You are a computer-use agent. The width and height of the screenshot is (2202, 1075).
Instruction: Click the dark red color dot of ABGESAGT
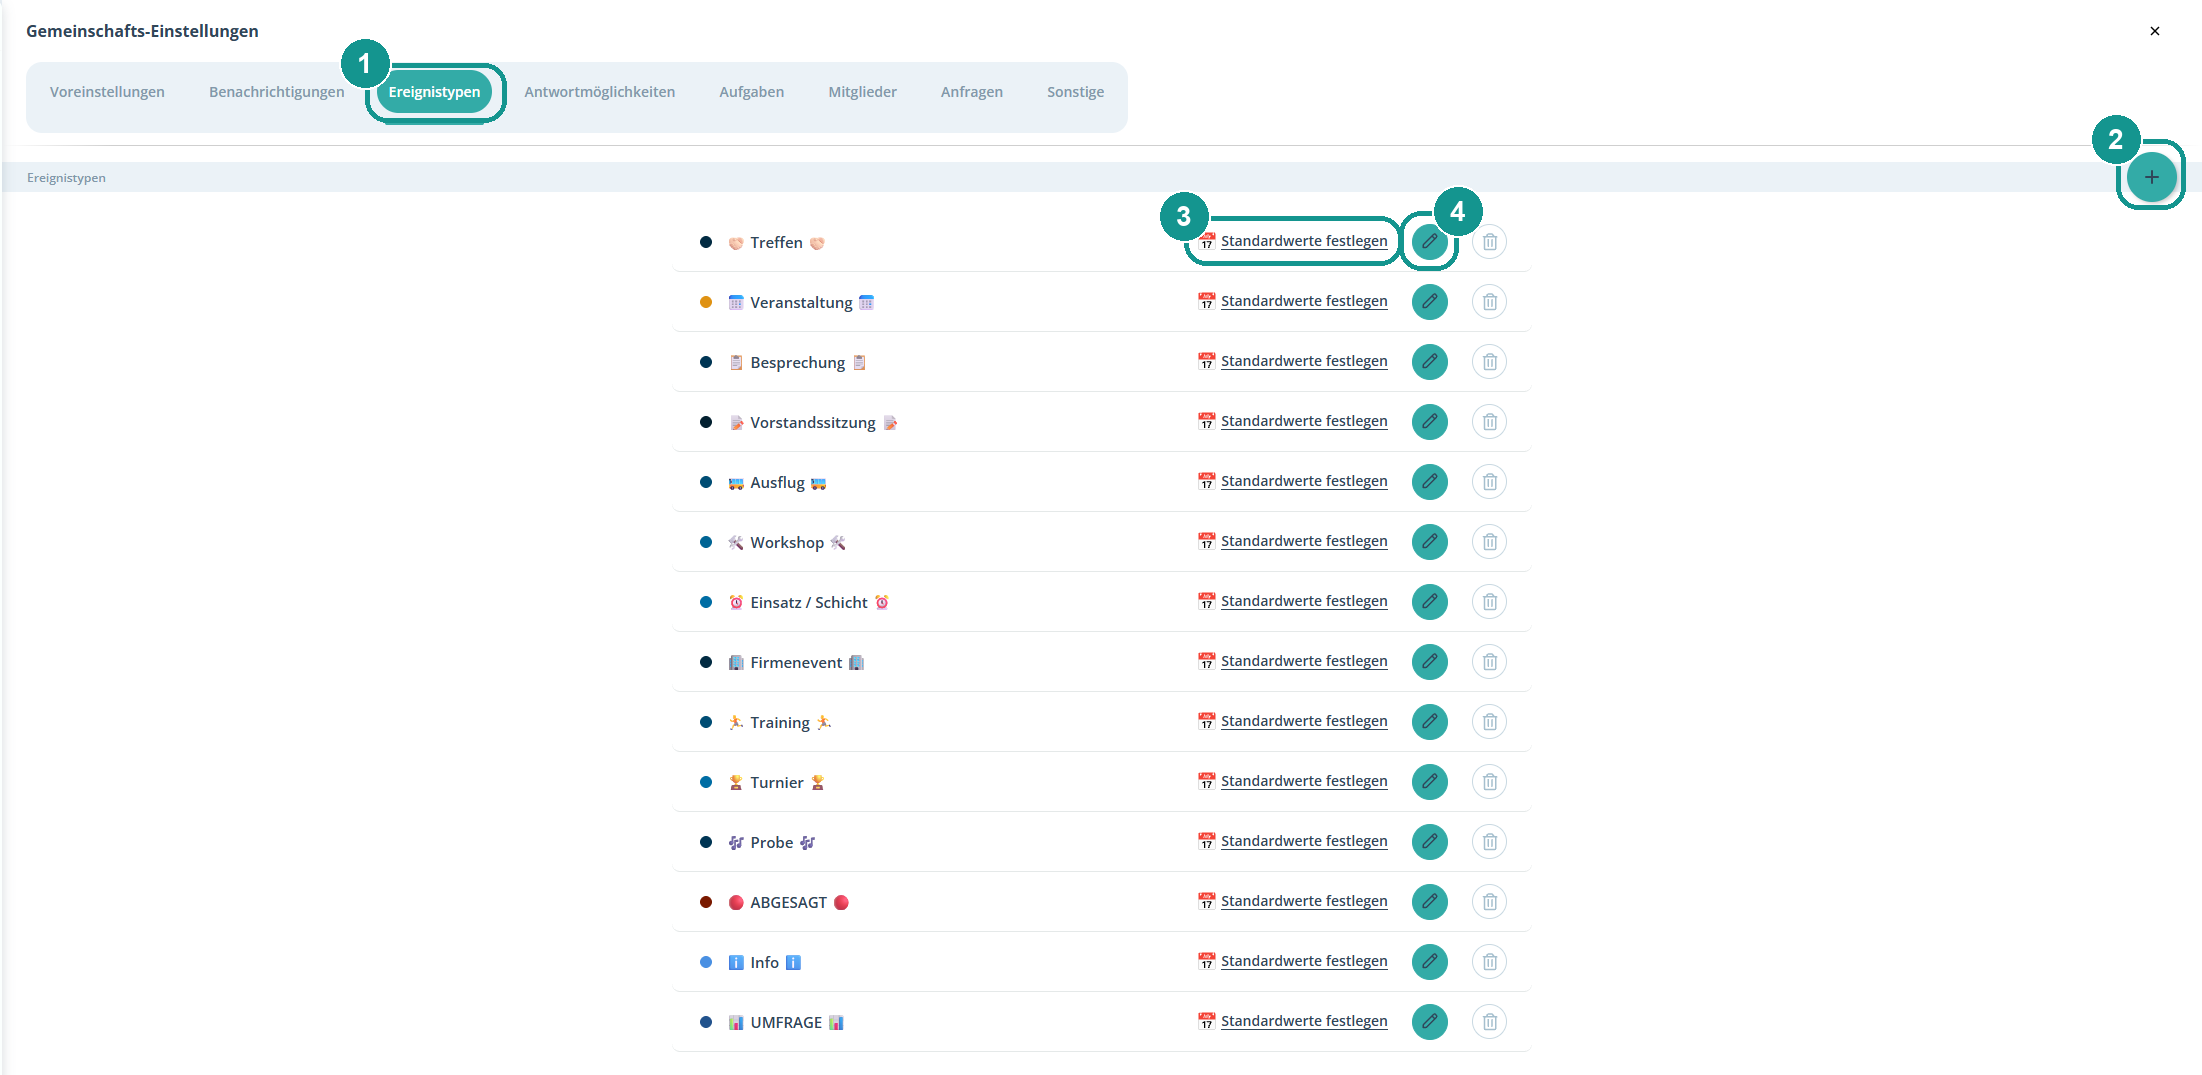pyautogui.click(x=706, y=902)
